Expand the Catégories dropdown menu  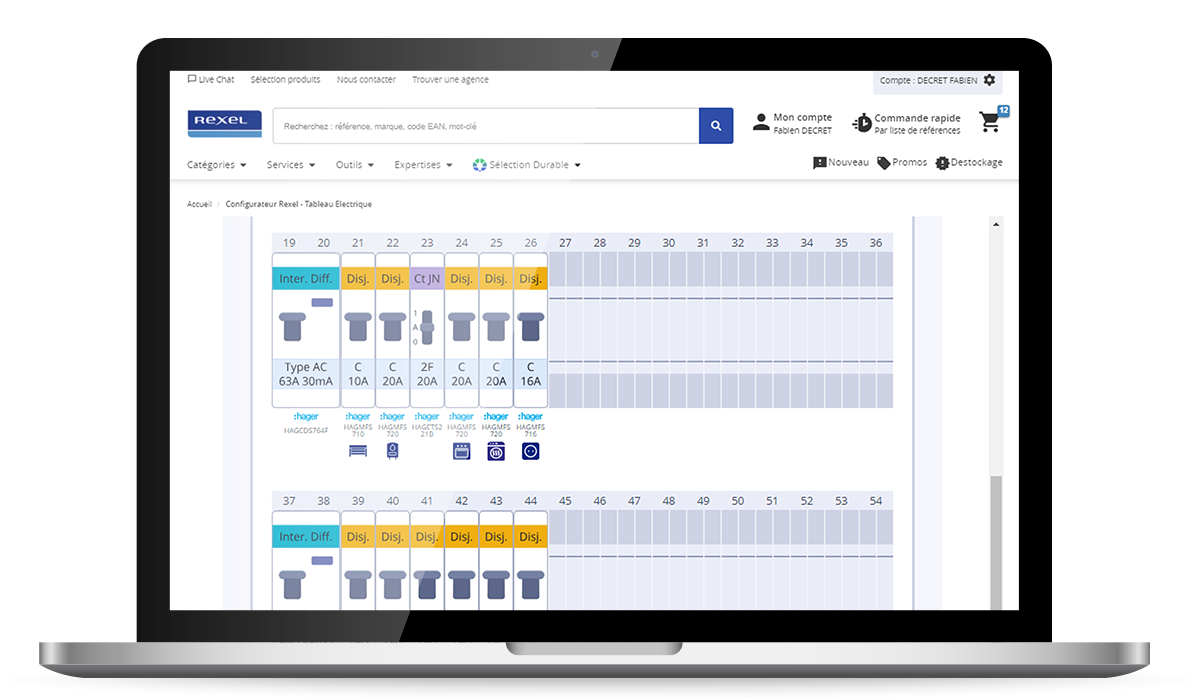click(x=216, y=165)
